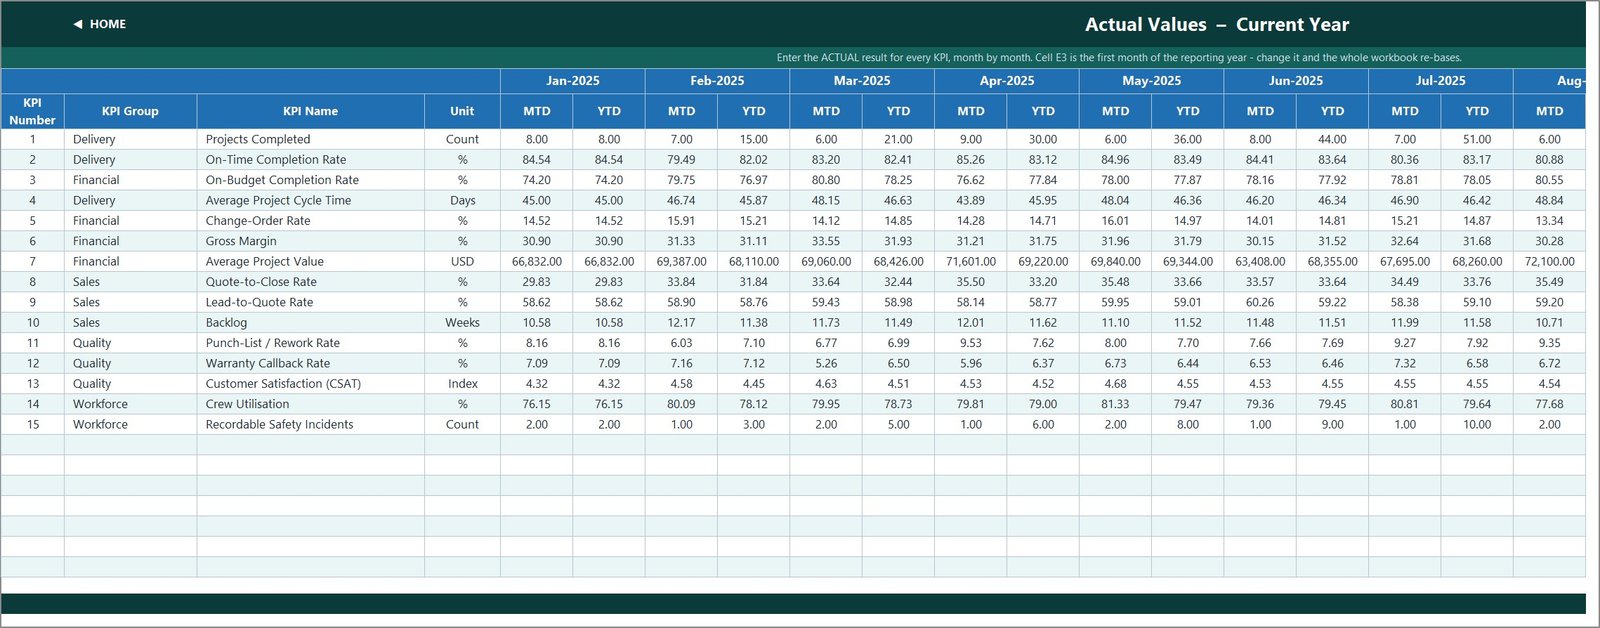This screenshot has height=628, width=1600.
Task: Click the Jun-2025 month header
Action: point(1296,81)
